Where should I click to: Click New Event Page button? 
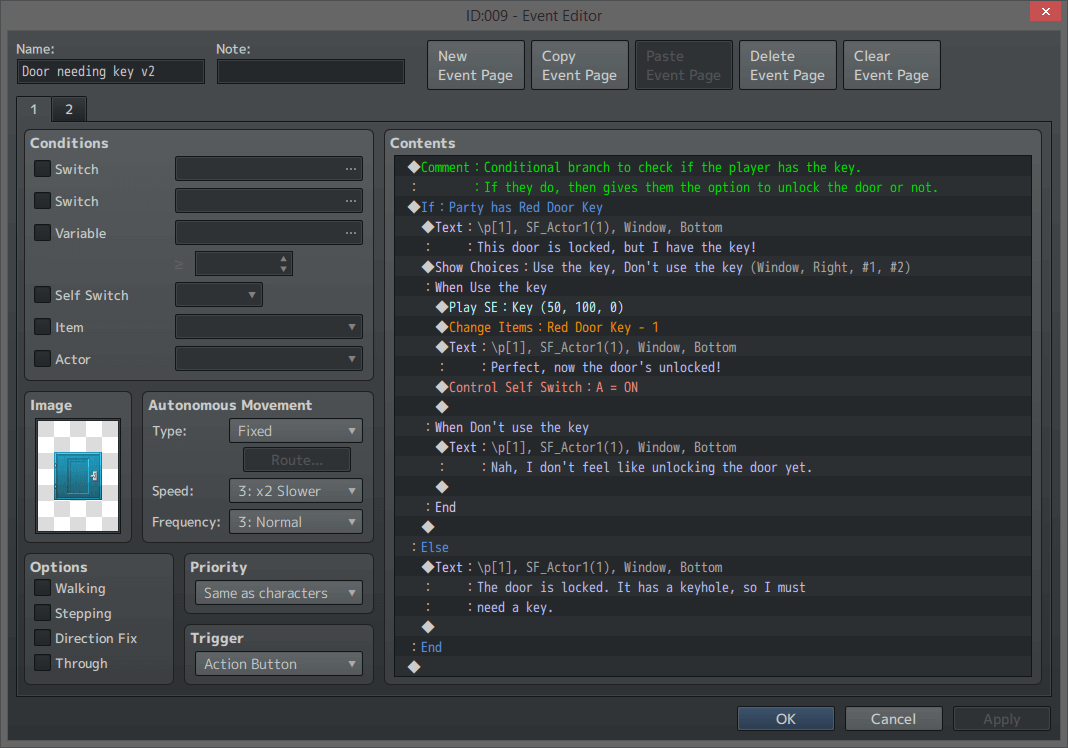[475, 65]
